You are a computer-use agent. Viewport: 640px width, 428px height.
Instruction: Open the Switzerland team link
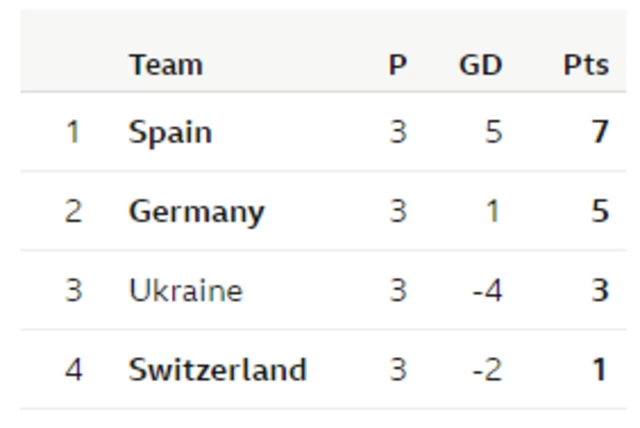click(x=217, y=370)
